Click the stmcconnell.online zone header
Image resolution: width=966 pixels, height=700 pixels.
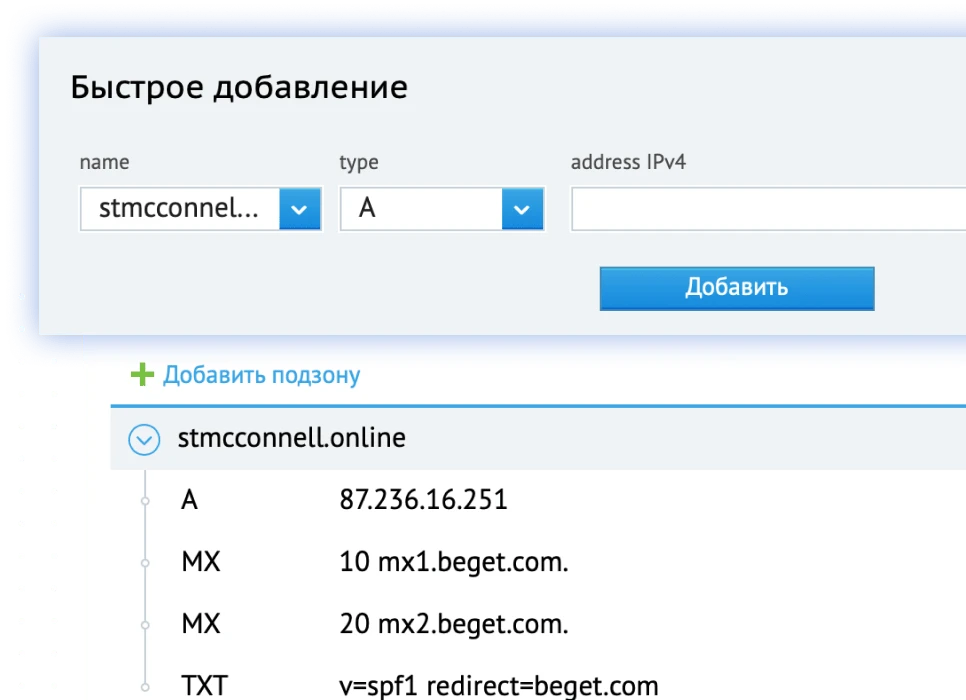coord(290,438)
